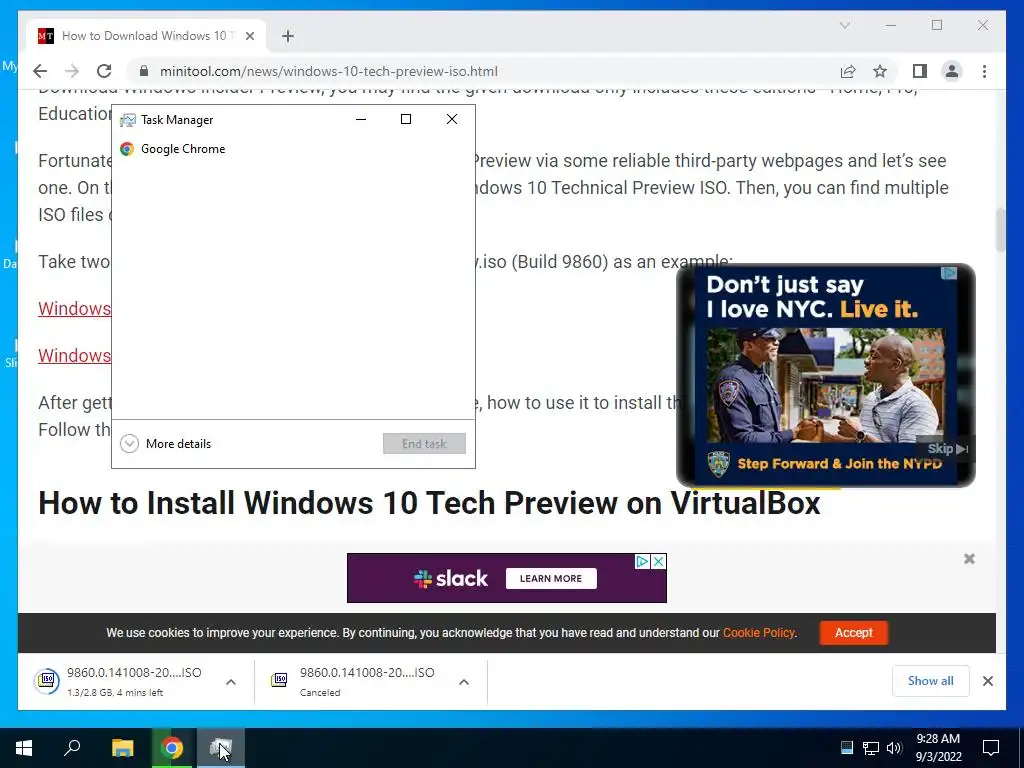
Task: Click the How to Install Windows 10 heading
Action: pyautogui.click(x=429, y=504)
